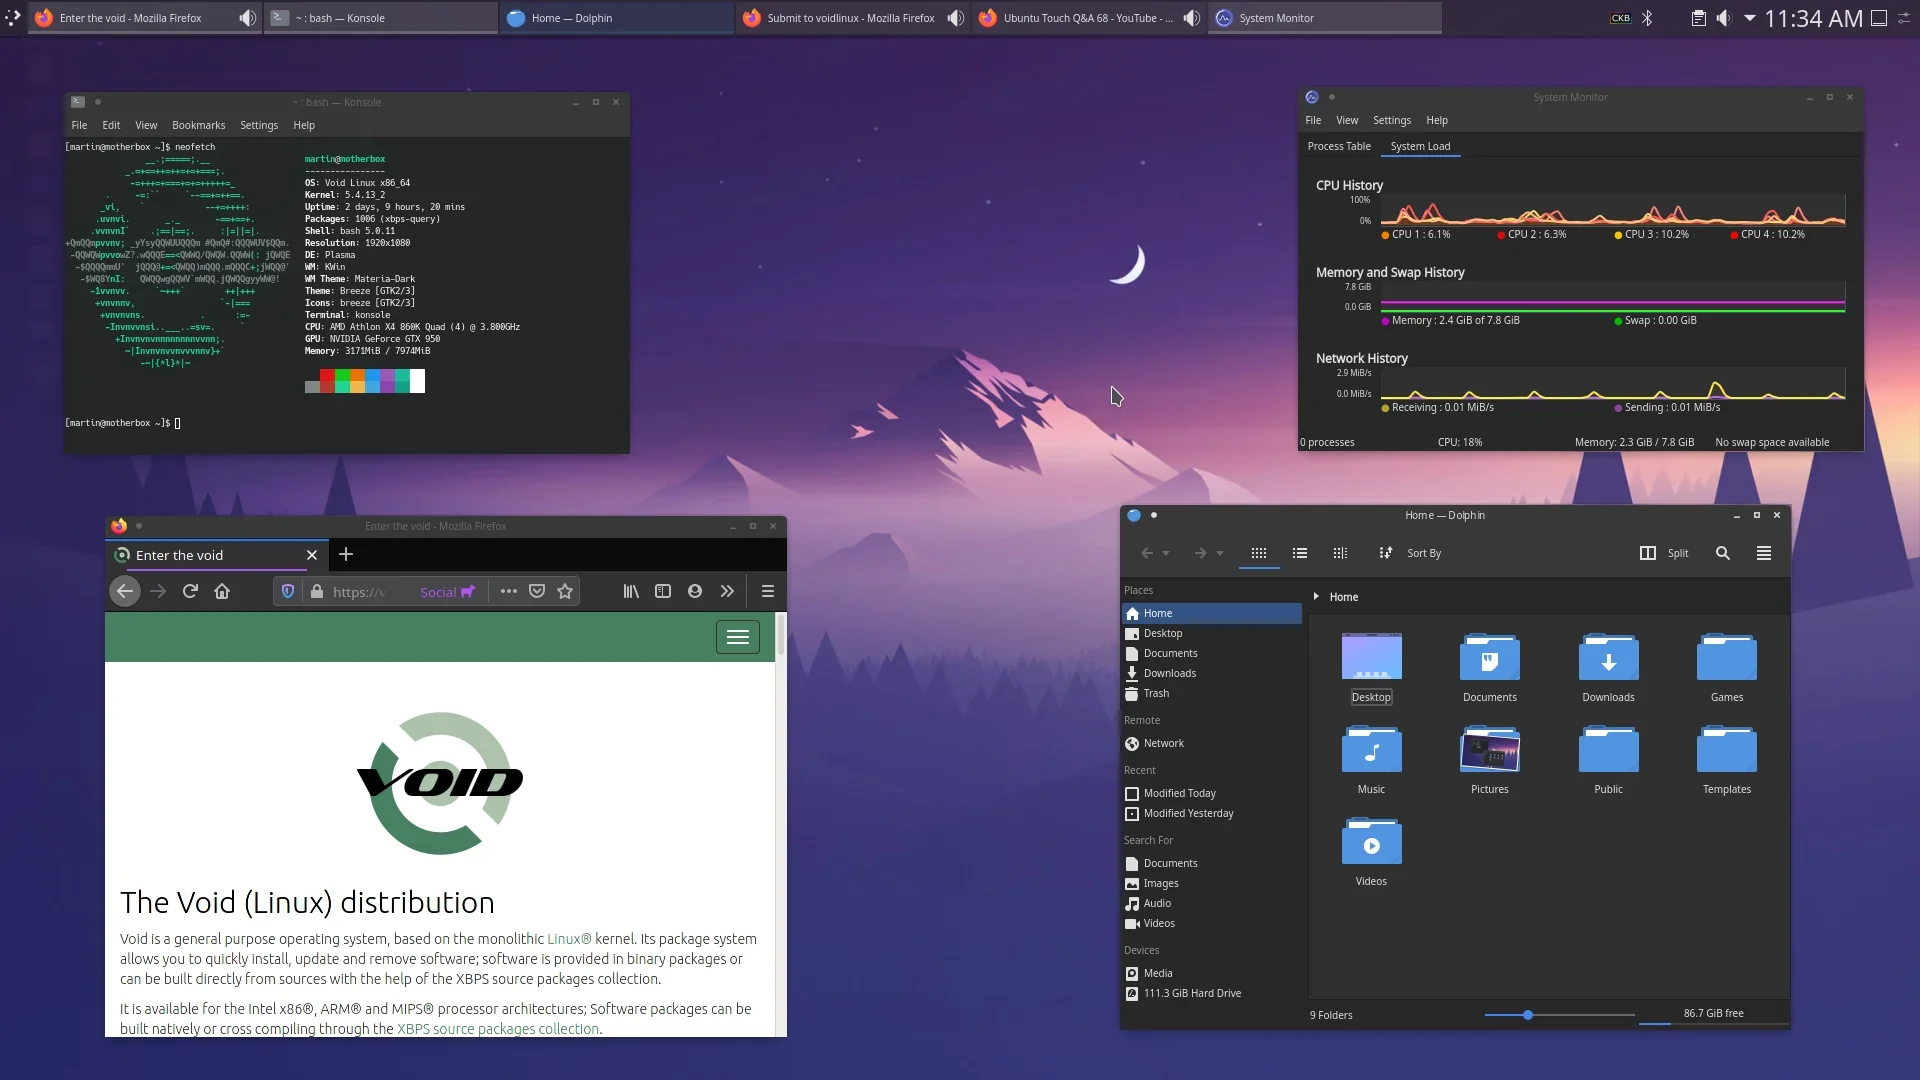Screen dimensions: 1920x1080
Task: Select Downloads in Dolphin Places panel
Action: pyautogui.click(x=1212, y=673)
